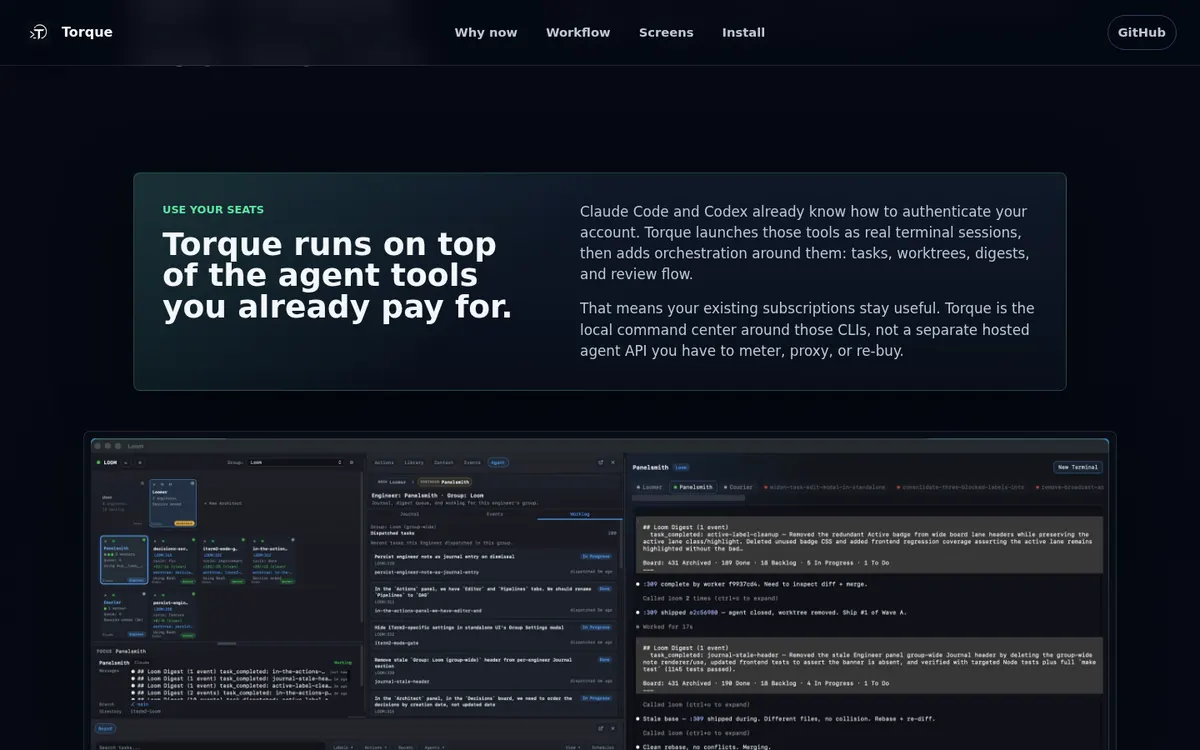Select the Courier terminal tab

738,487
